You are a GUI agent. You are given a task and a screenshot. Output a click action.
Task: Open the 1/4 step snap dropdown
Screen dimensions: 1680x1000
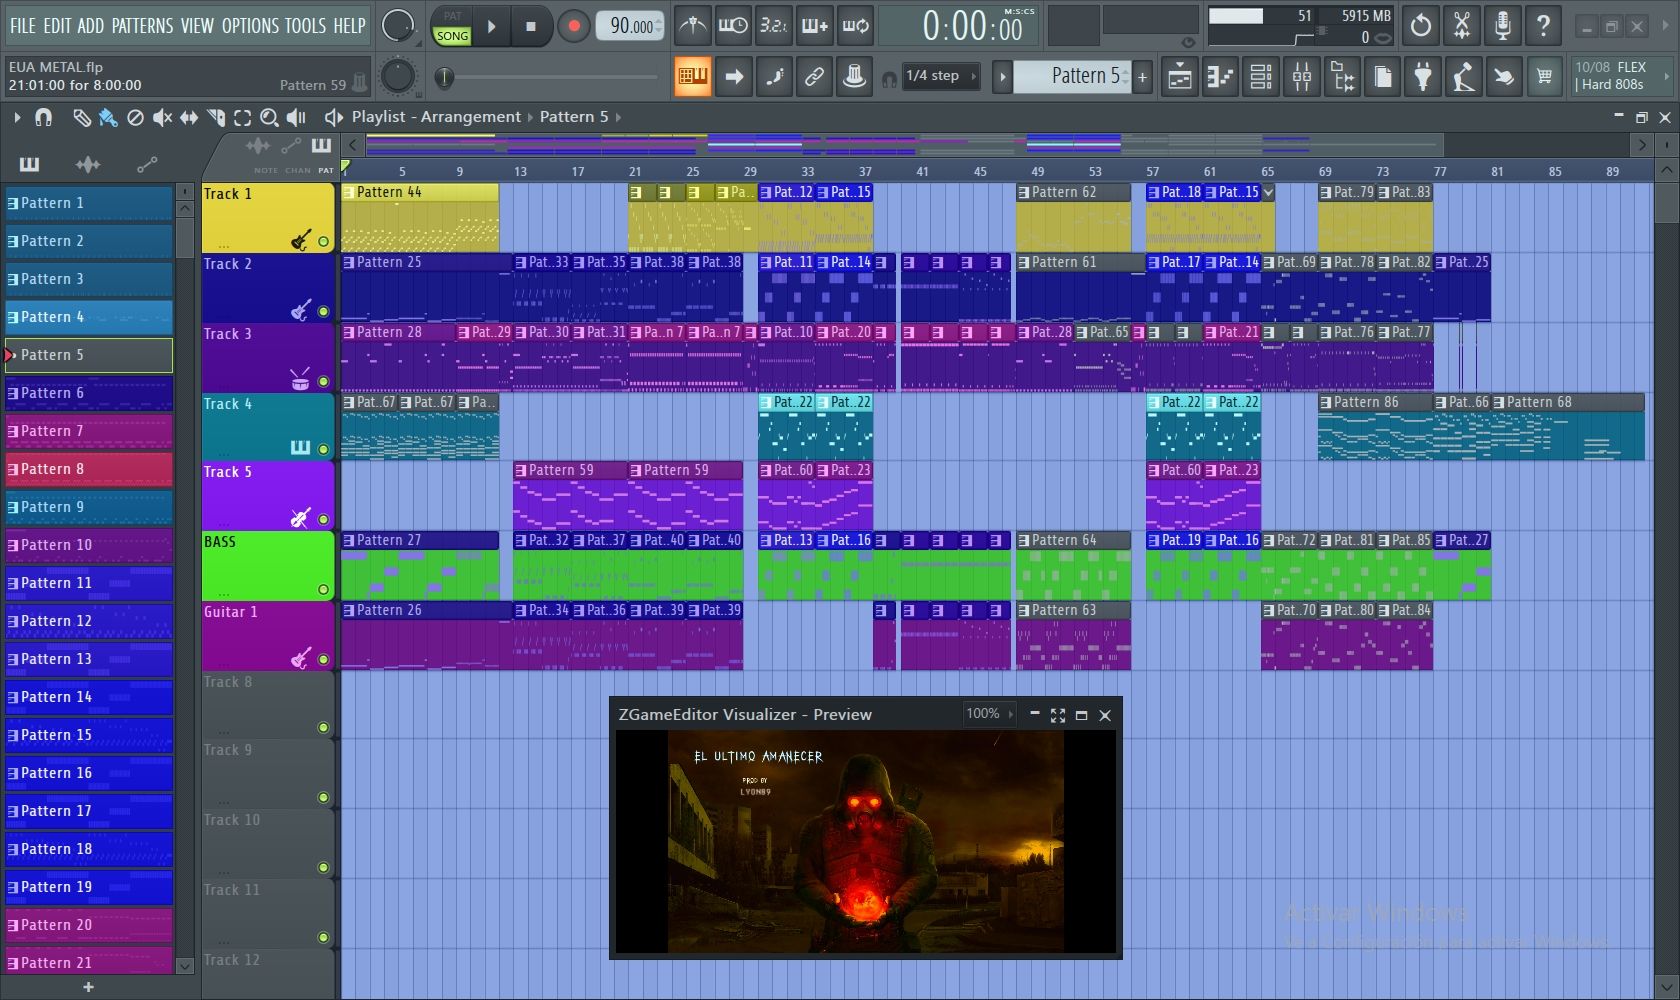point(941,76)
